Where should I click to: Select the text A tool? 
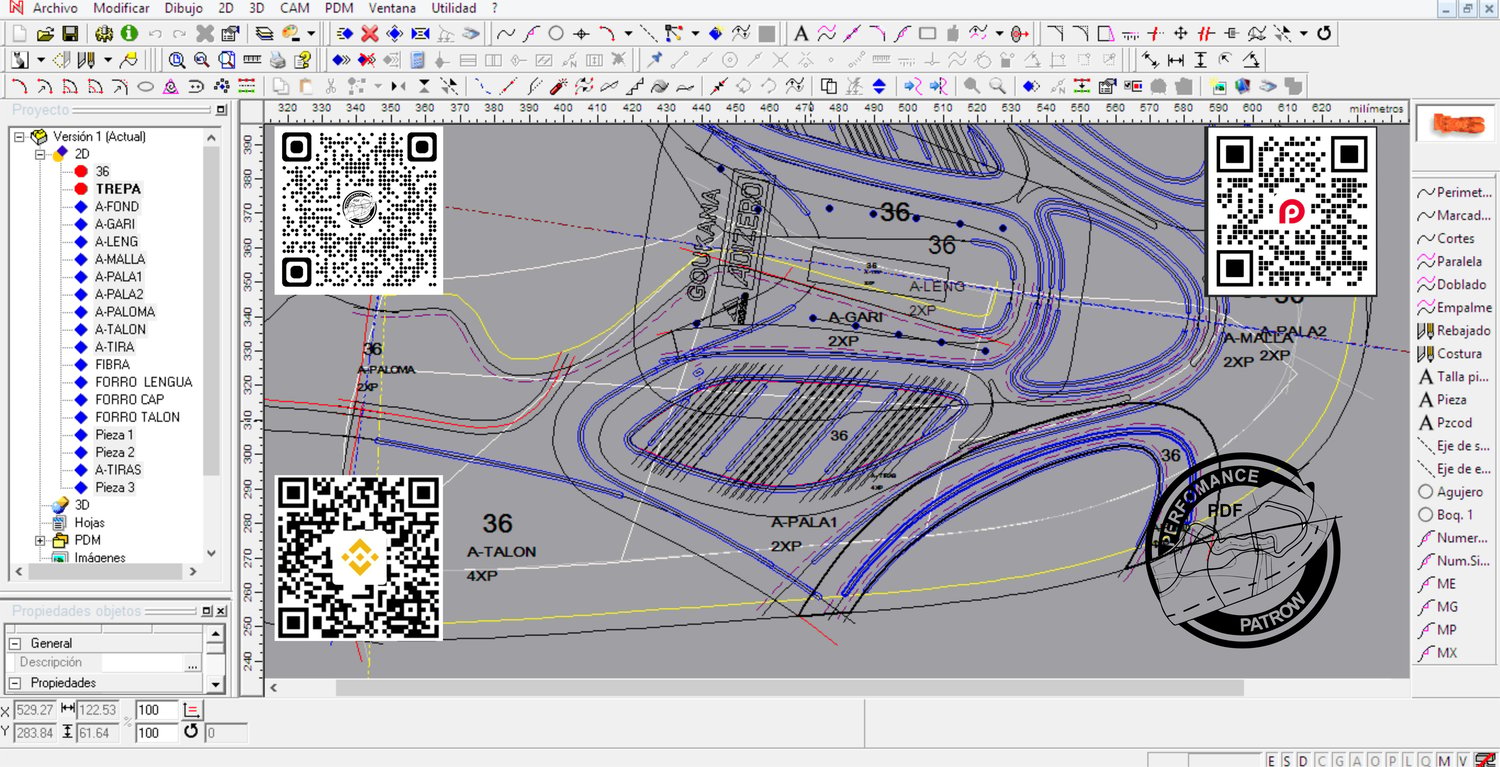point(801,34)
